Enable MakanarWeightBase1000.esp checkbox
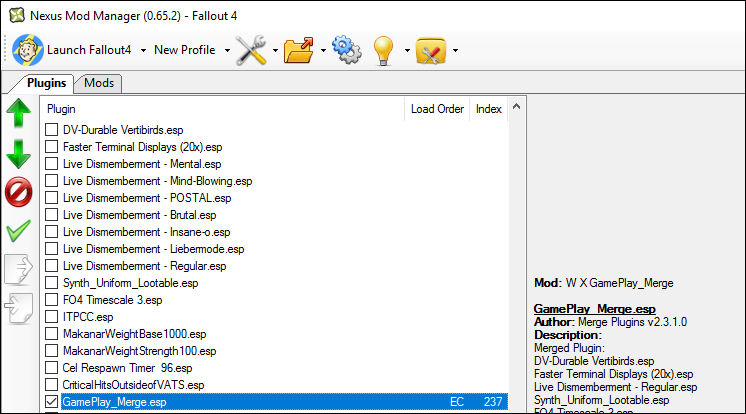This screenshot has width=746, height=414. coord(51,334)
